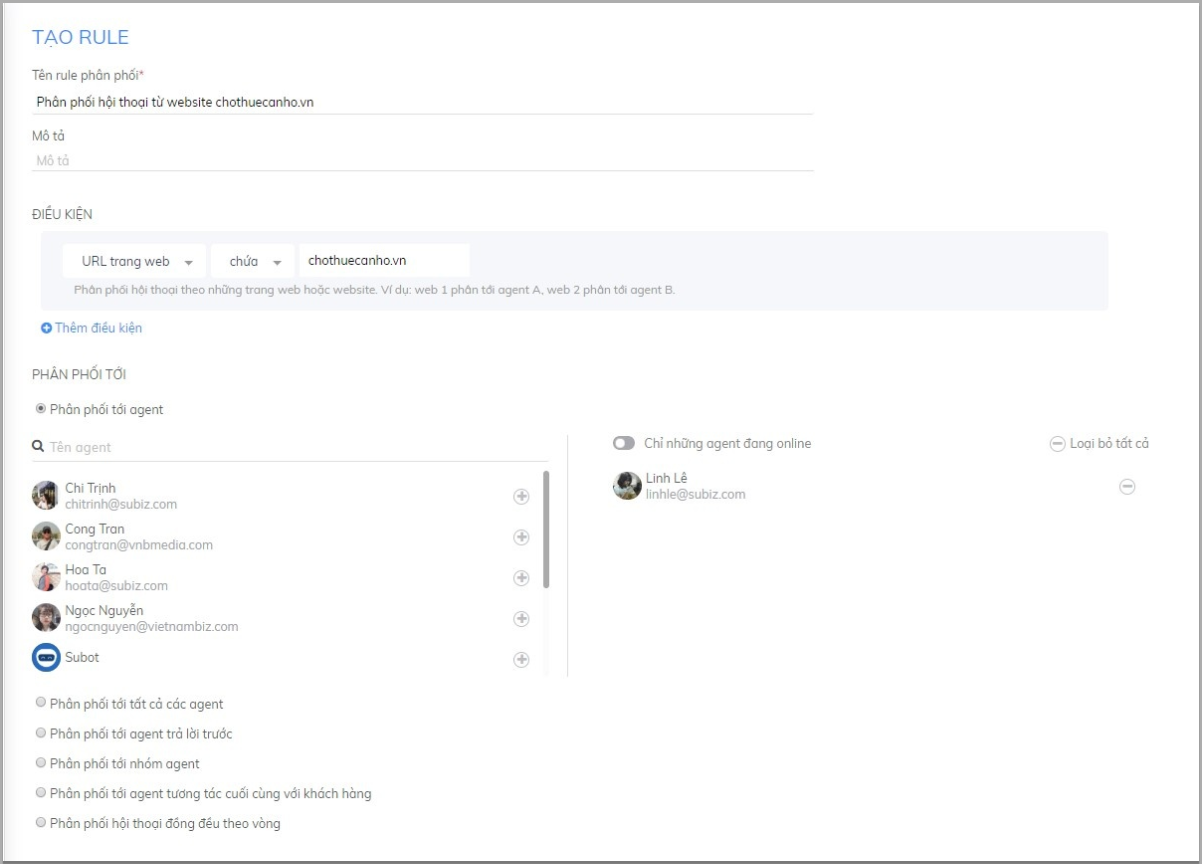
Task: Open the 'chứa' operator dropdown
Action: click(x=253, y=261)
